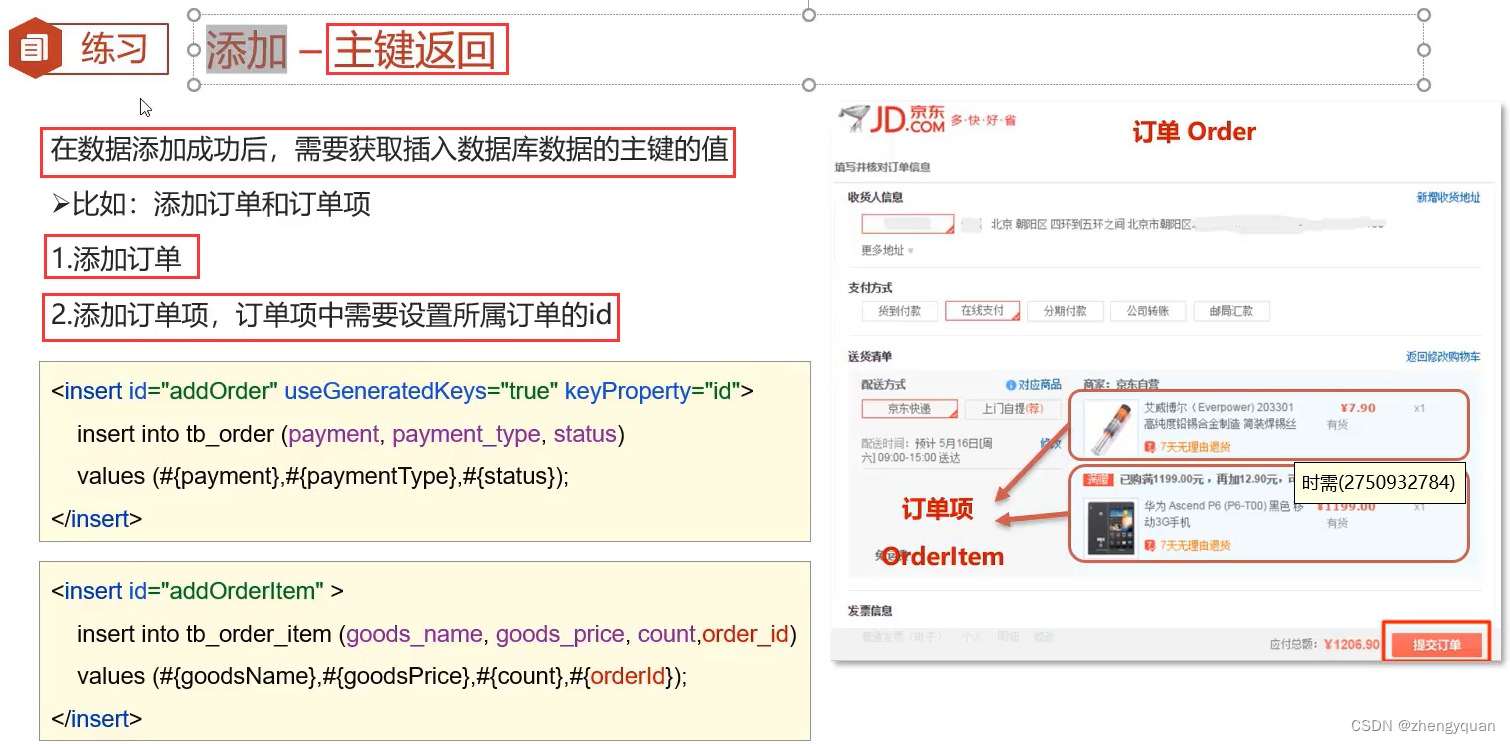1510x744 pixels.
Task: Grab the top-center handle of the title box
Action: click(809, 14)
